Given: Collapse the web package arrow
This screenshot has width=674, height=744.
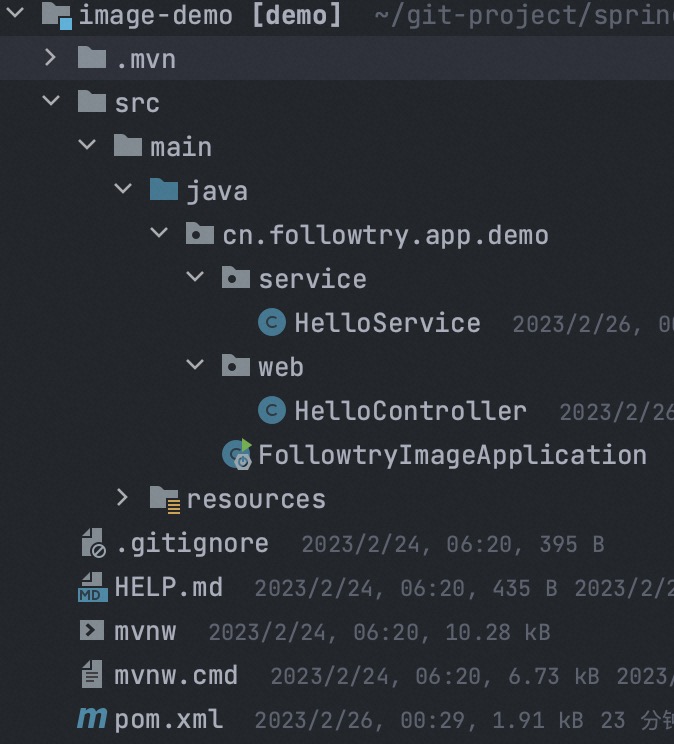Looking at the screenshot, I should coord(195,366).
